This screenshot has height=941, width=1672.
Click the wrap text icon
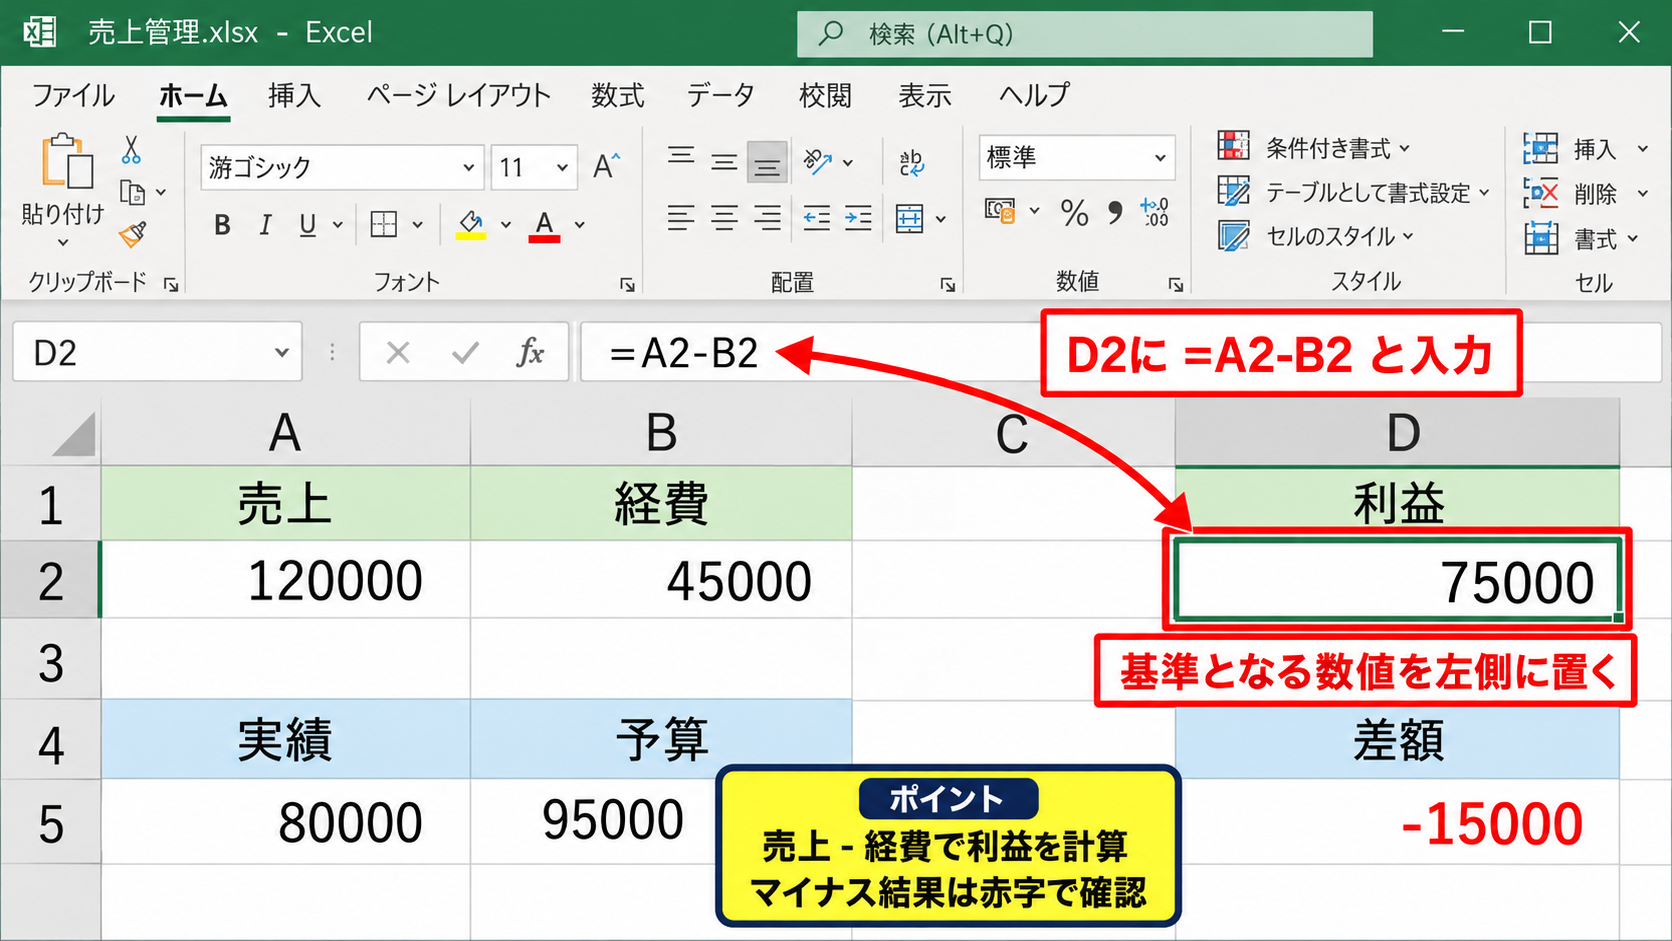point(911,162)
